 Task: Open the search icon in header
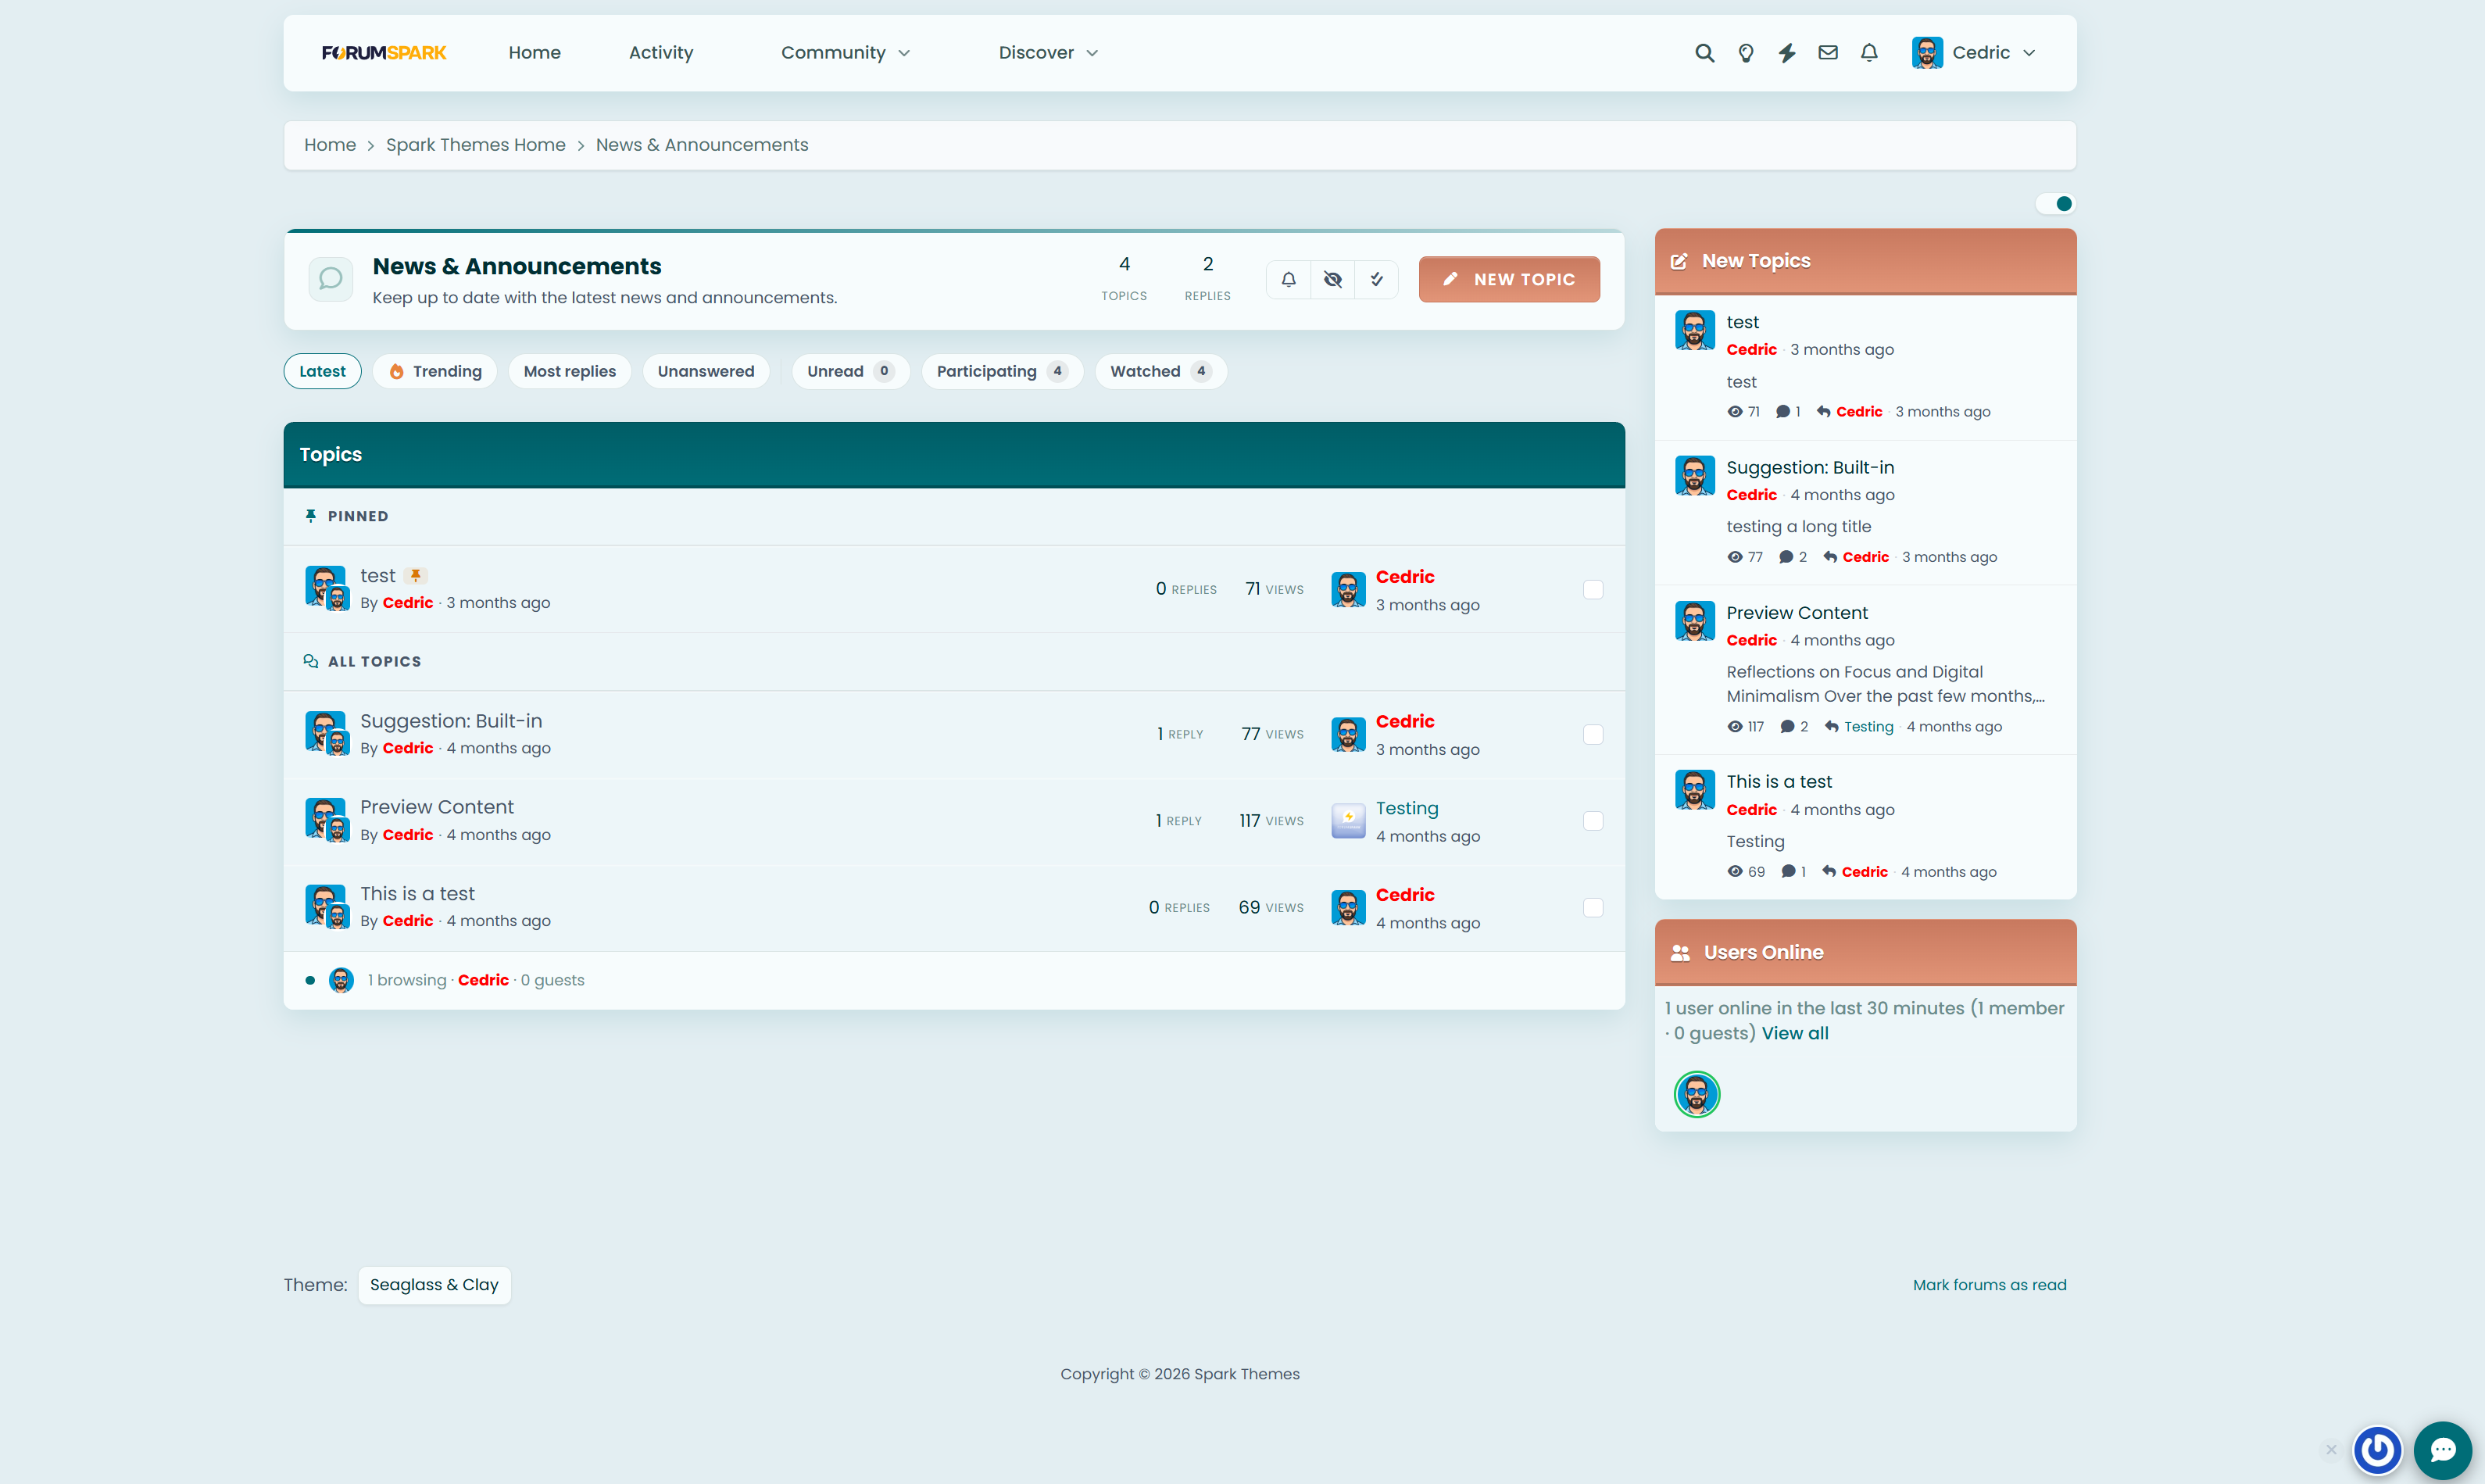pos(1704,53)
